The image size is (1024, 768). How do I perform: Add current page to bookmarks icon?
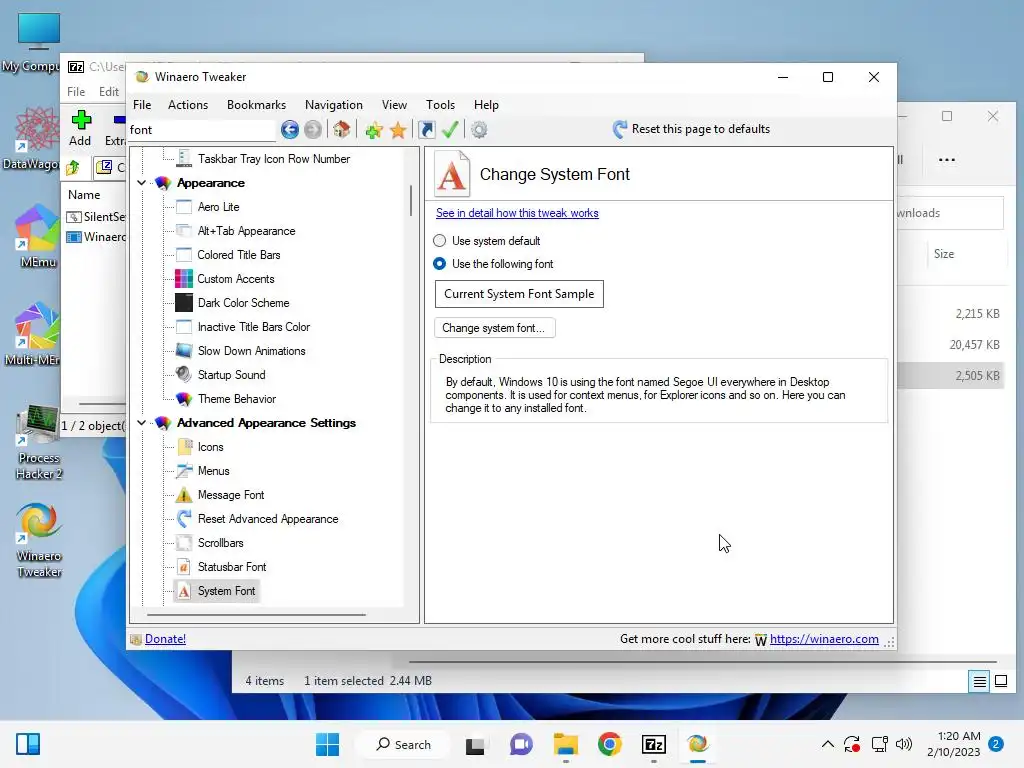pos(374,129)
